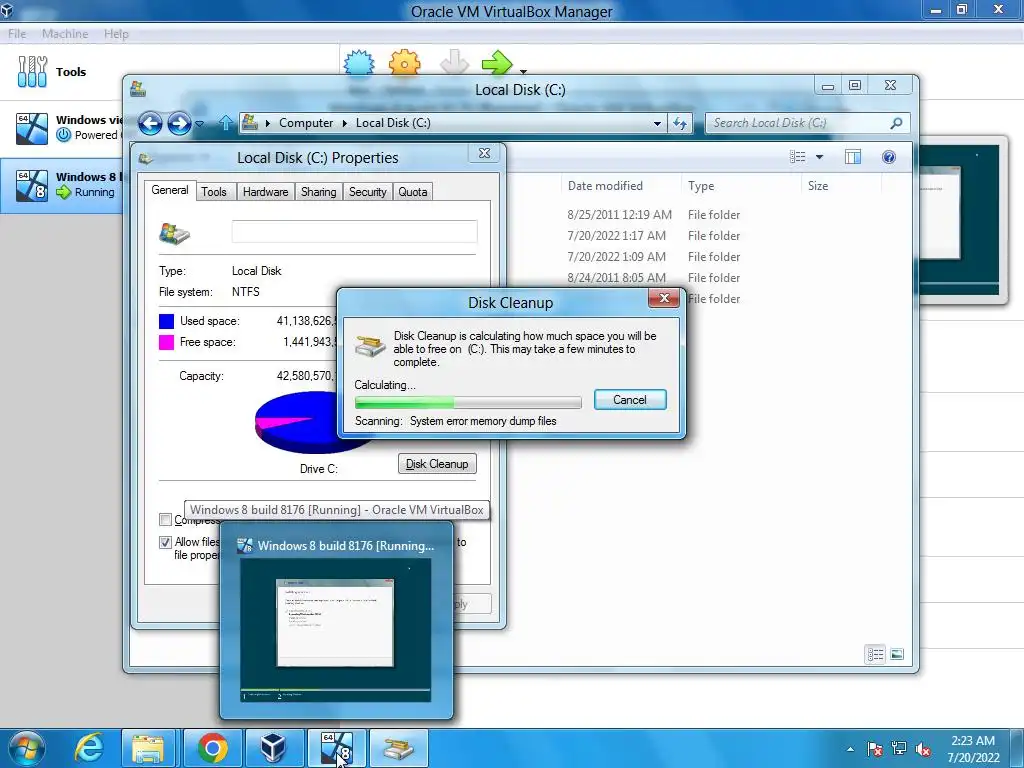Open Google Chrome from the taskbar
The width and height of the screenshot is (1024, 768).
click(x=212, y=748)
